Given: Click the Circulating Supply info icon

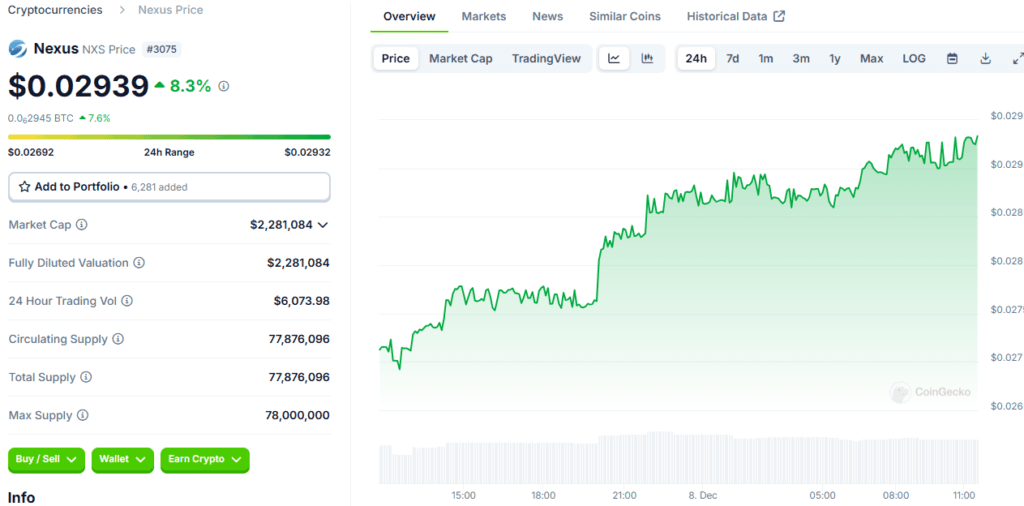Looking at the screenshot, I should [x=118, y=339].
